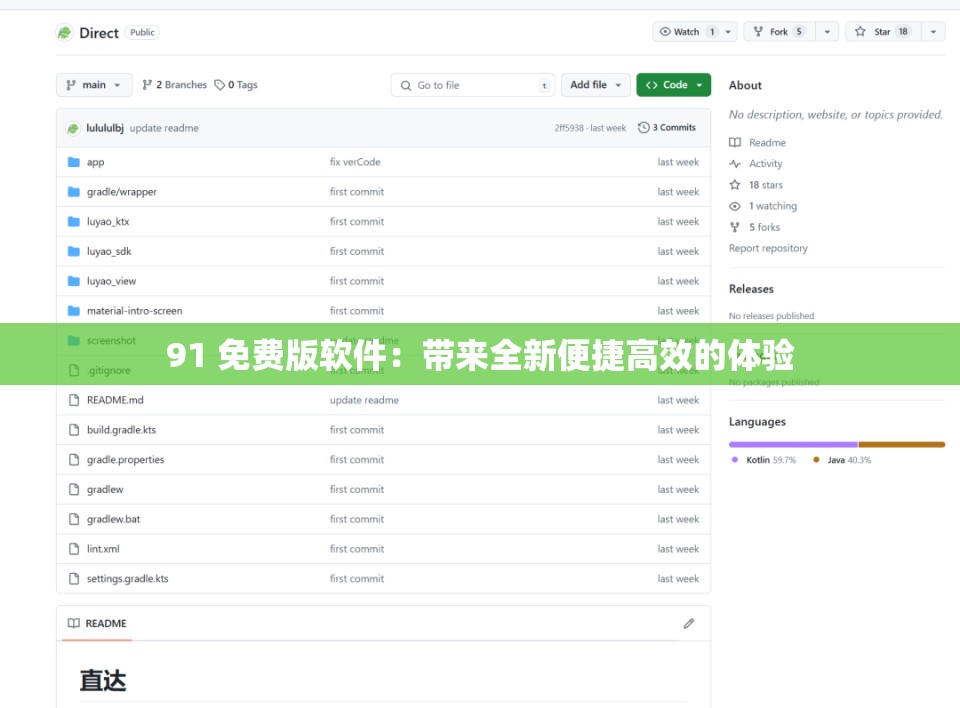Click the Direct repository avatar icon
The width and height of the screenshot is (960, 708).
coord(64,32)
